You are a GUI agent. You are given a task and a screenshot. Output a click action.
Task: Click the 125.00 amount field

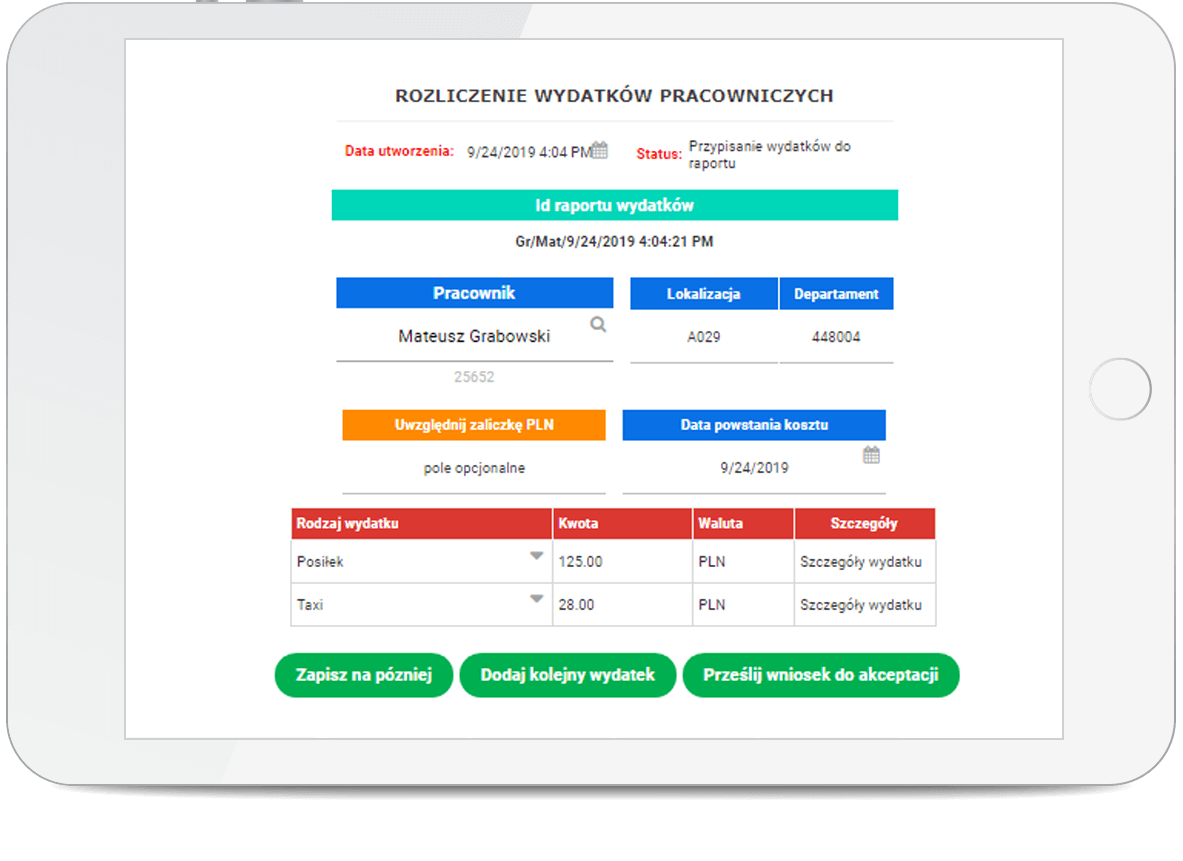[x=621, y=562]
